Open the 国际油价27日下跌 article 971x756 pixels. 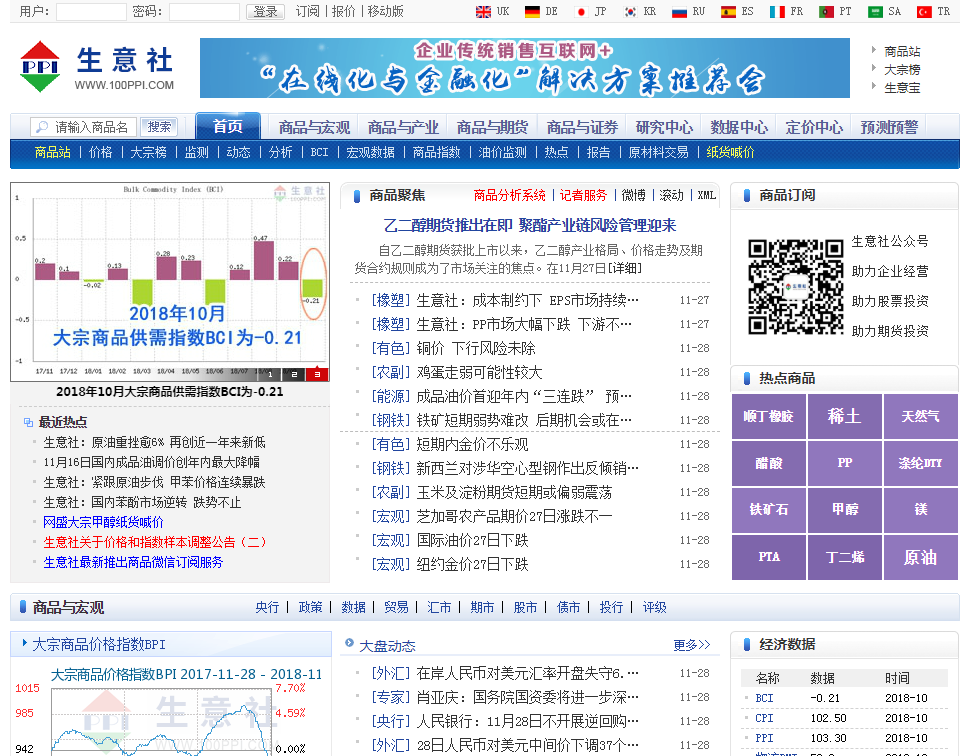tap(472, 541)
